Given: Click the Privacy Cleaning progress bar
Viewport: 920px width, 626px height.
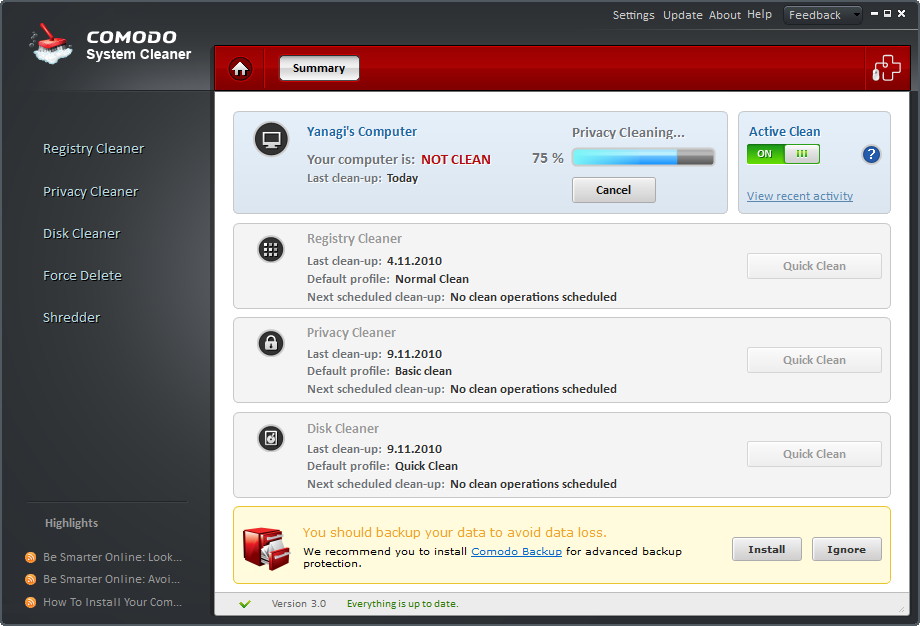Looking at the screenshot, I should pos(643,156).
